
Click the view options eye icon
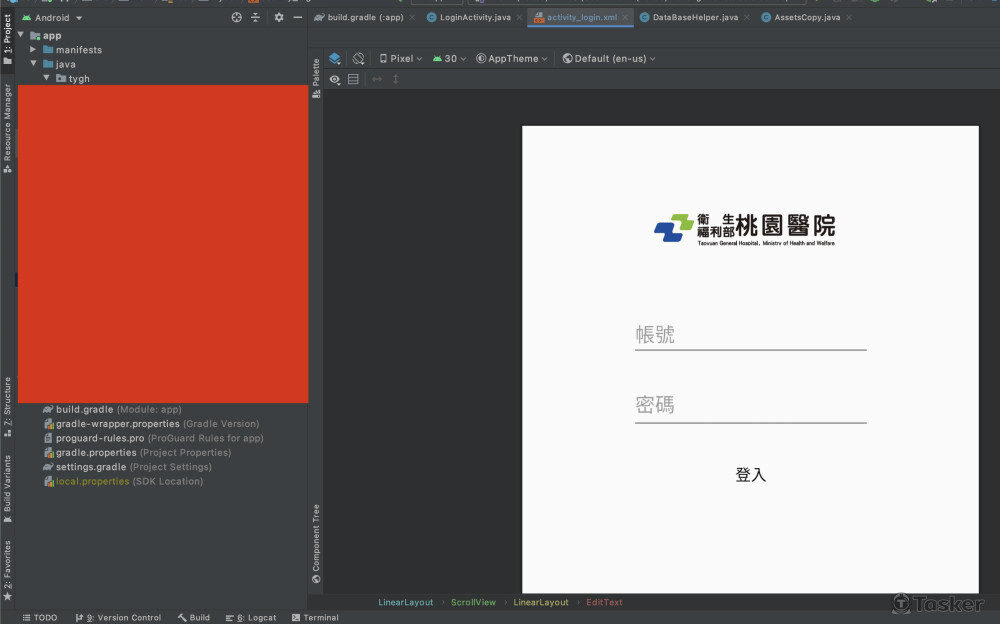click(x=335, y=80)
